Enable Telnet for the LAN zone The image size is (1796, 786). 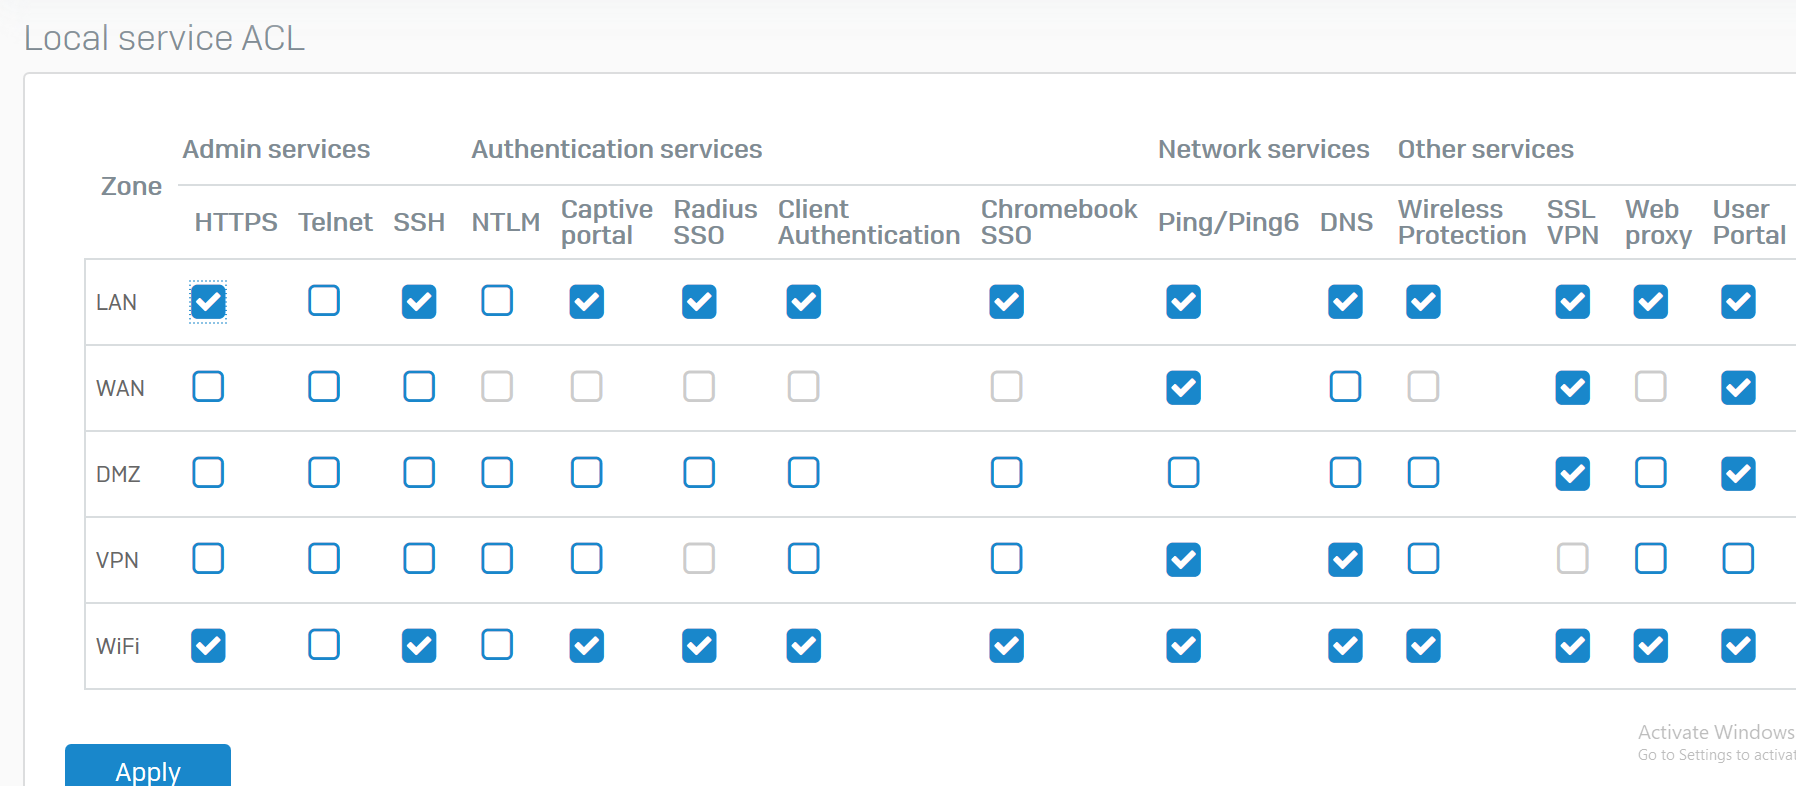323,301
